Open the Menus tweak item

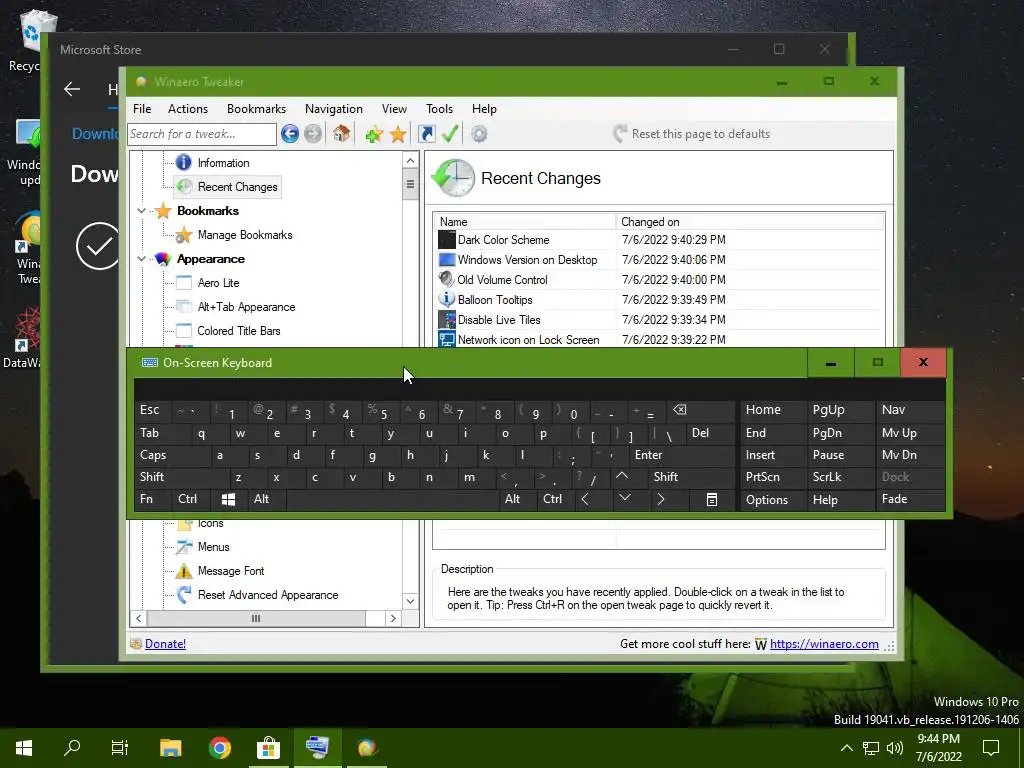click(x=214, y=547)
